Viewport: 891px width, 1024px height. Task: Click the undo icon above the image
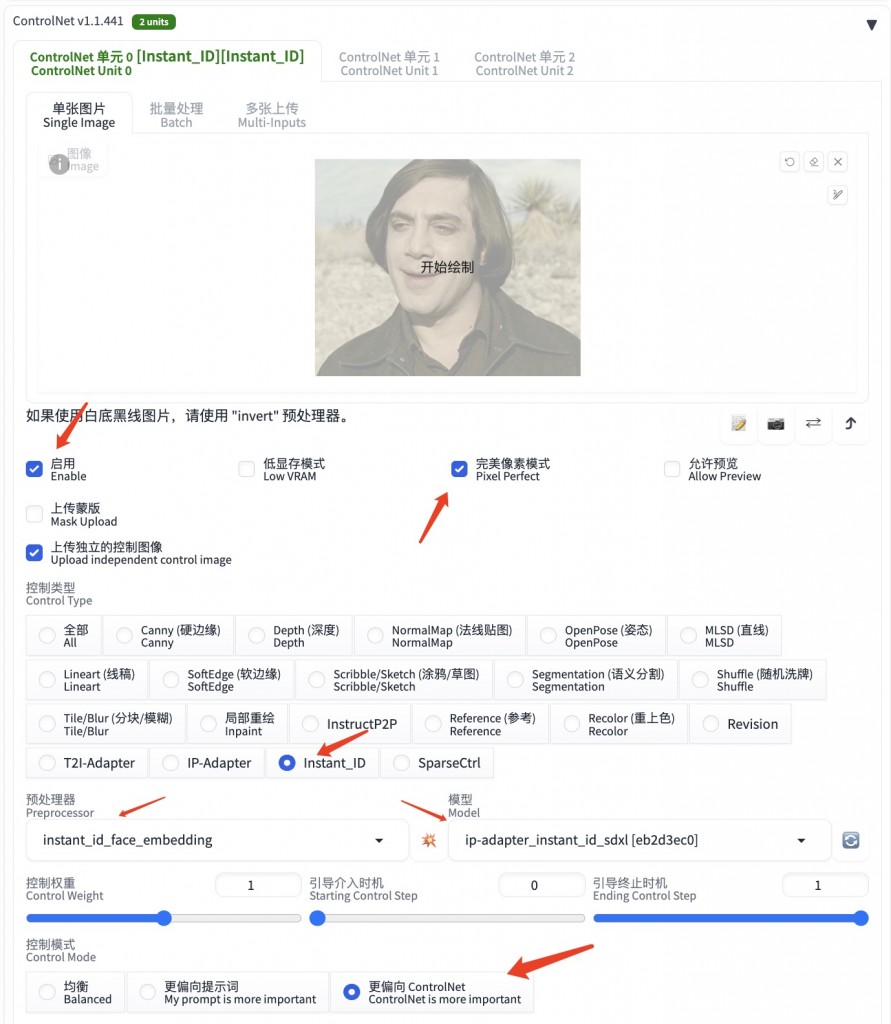point(790,161)
